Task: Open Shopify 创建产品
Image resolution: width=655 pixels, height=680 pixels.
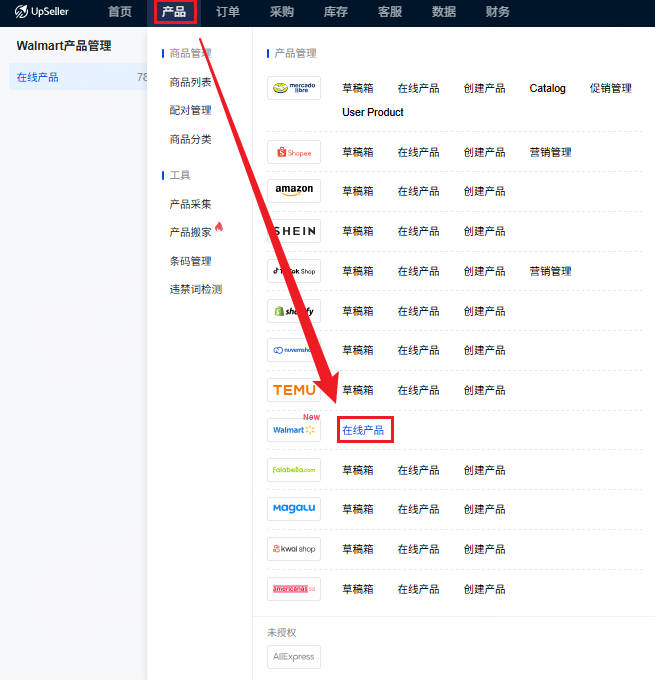Action: [485, 311]
